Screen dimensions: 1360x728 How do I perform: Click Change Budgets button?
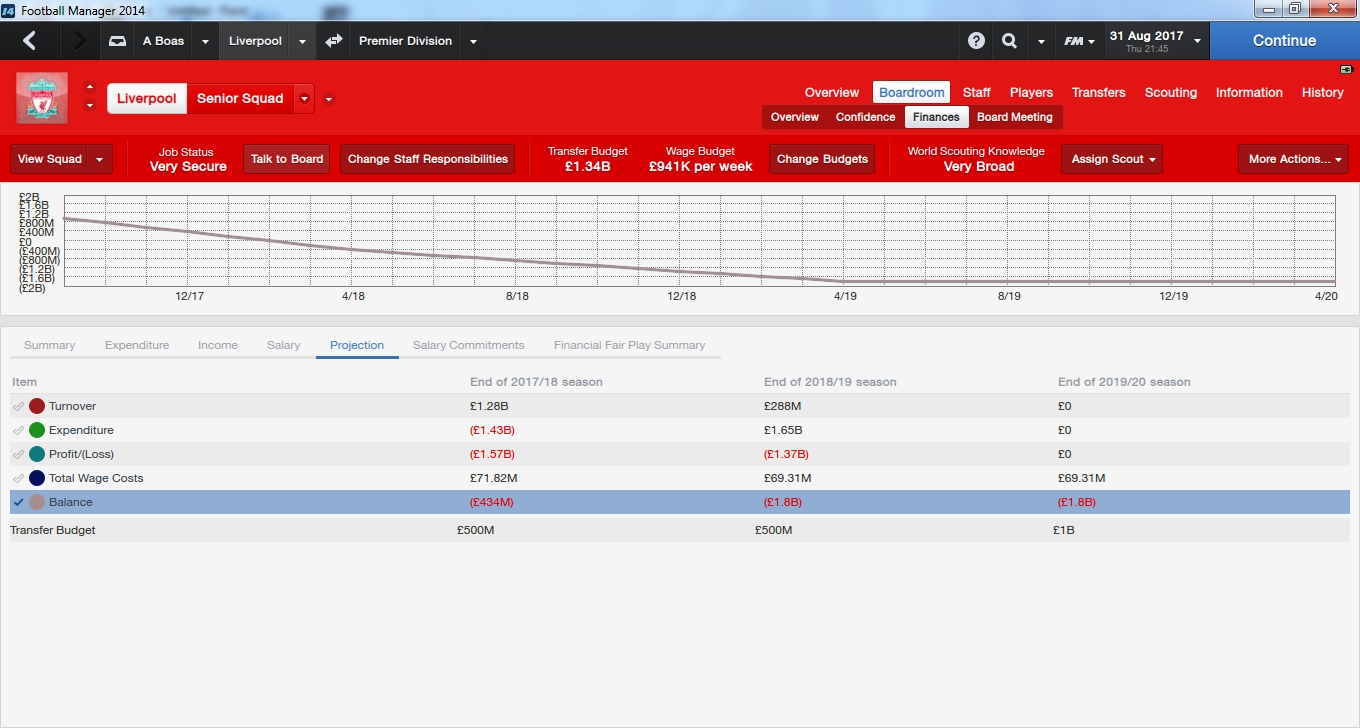pos(823,159)
